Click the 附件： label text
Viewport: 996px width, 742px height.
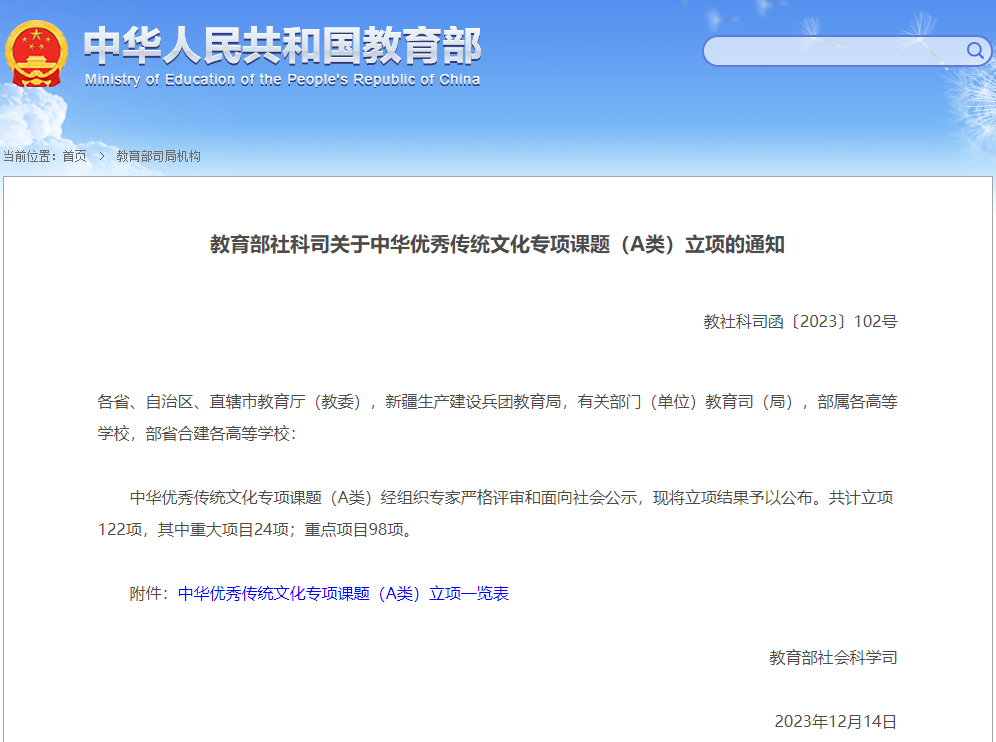(153, 593)
